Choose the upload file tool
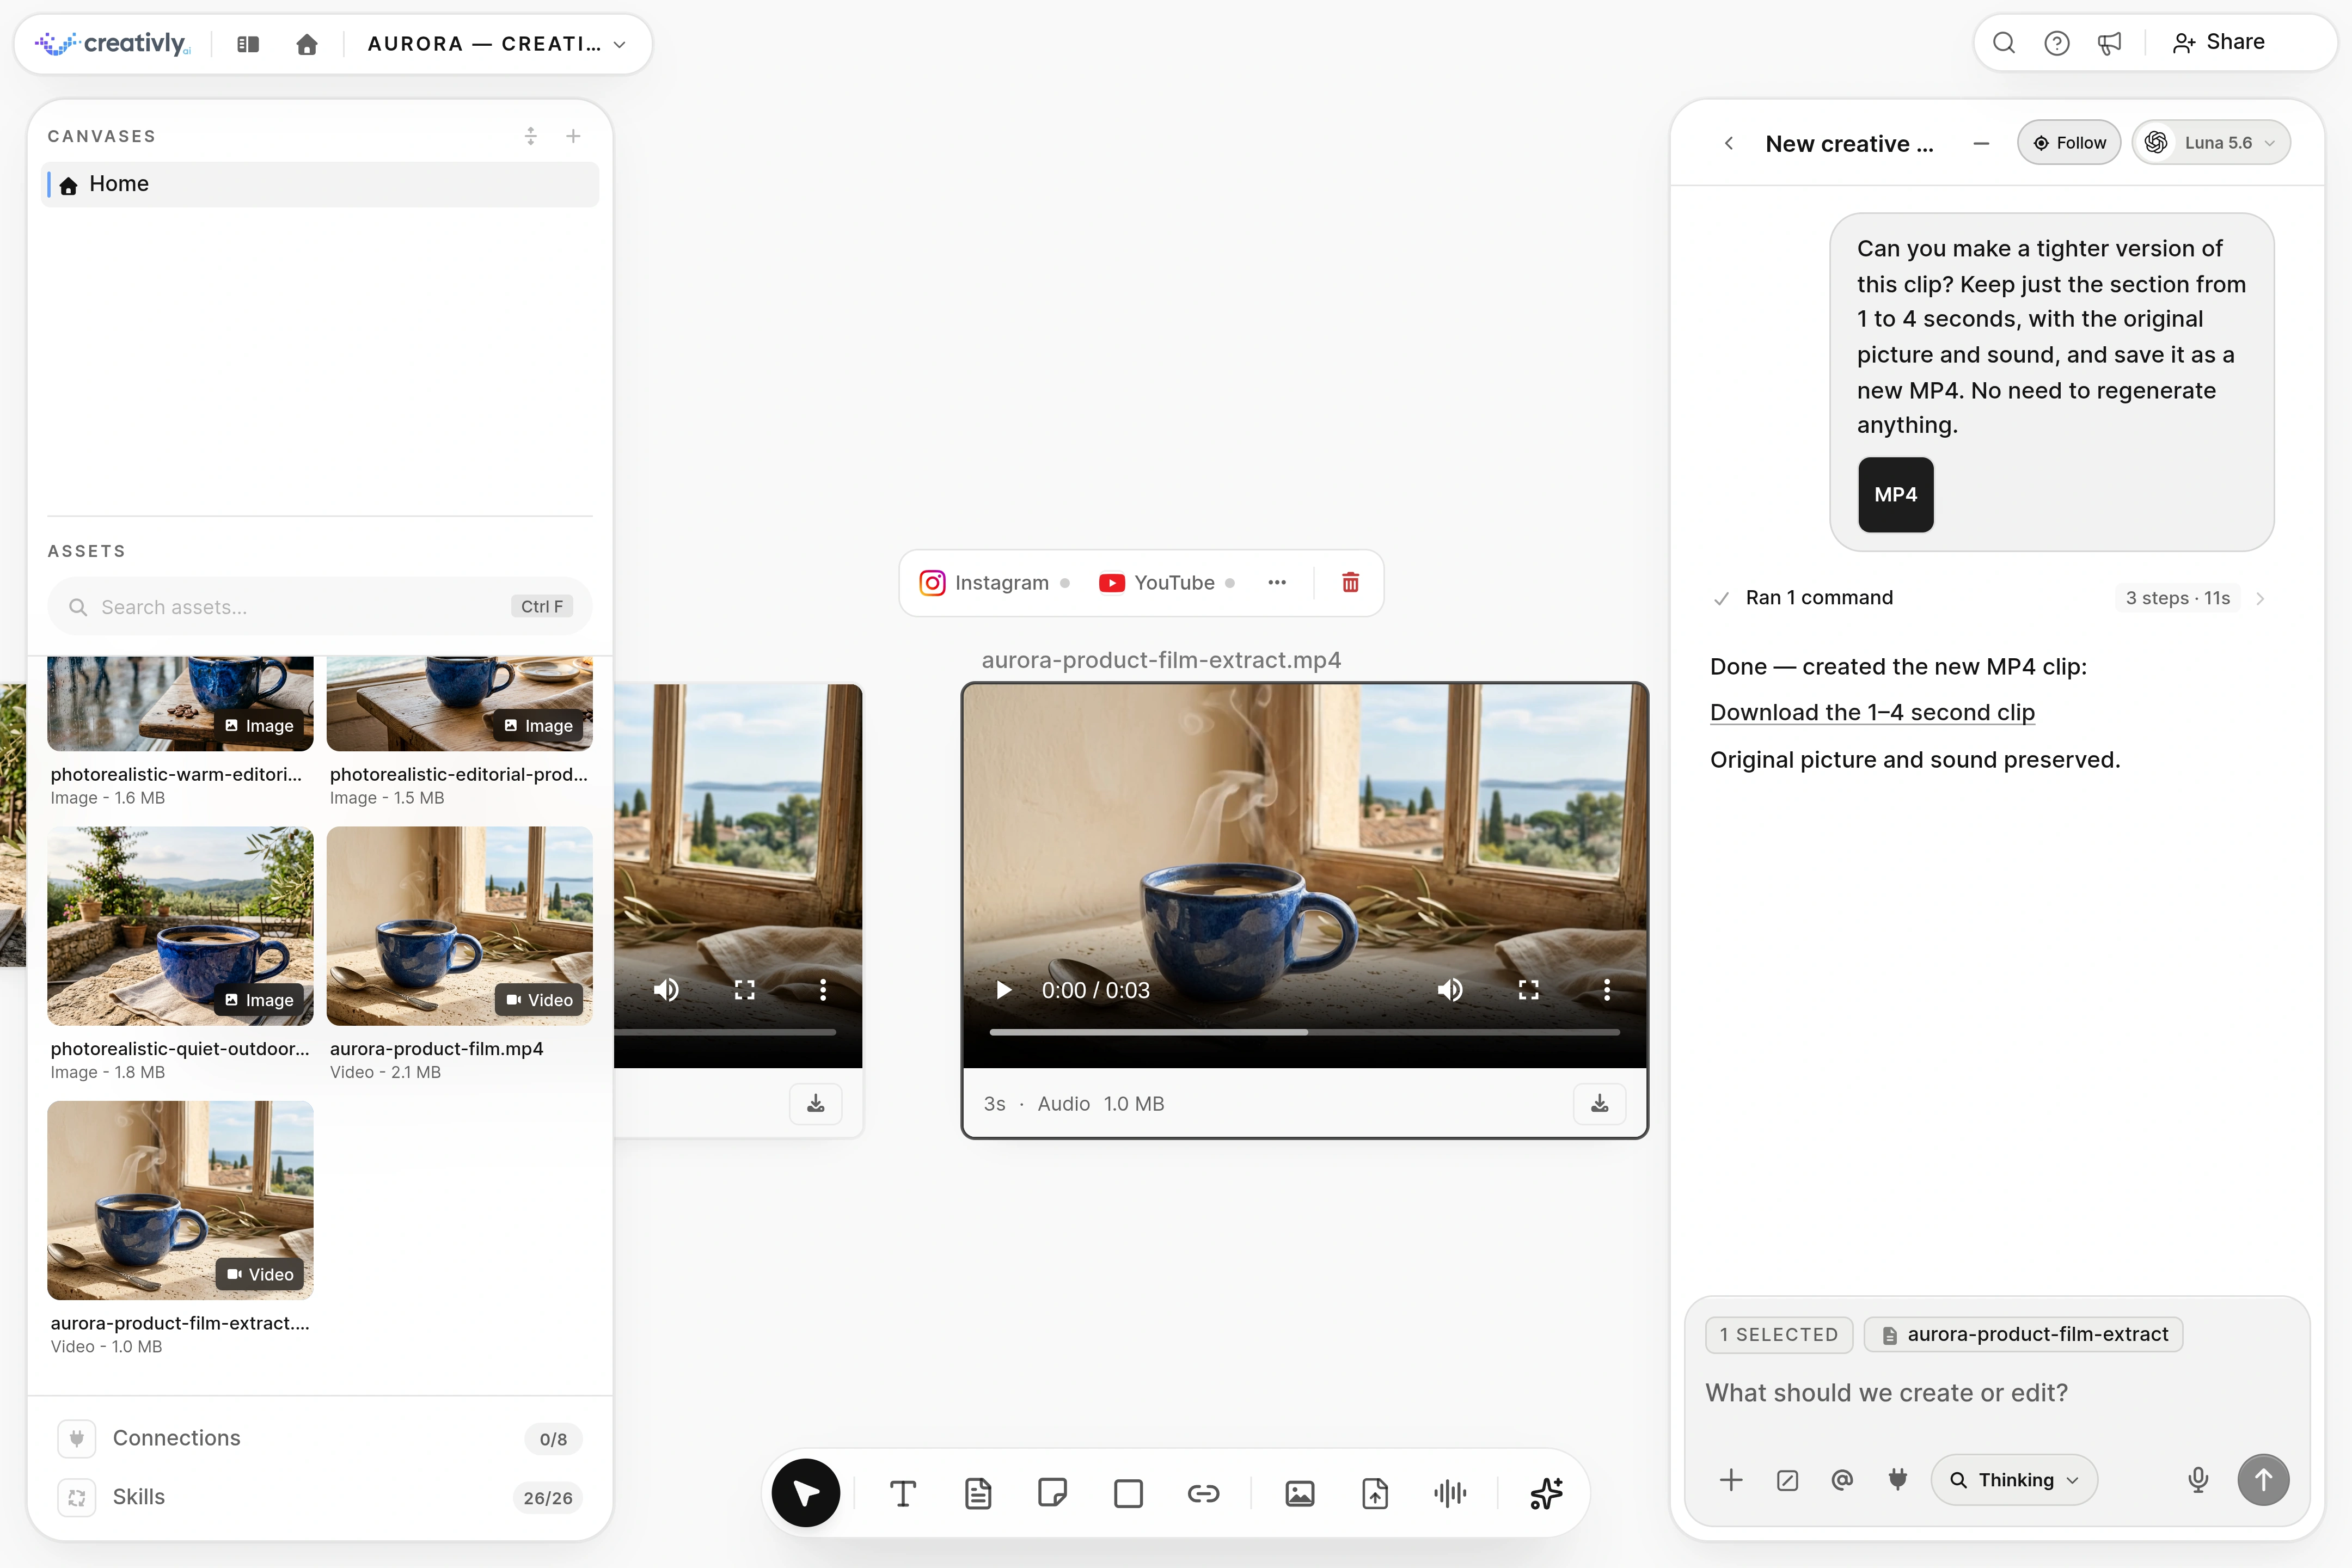Screen dimensions: 2352x1568 (1375, 1493)
